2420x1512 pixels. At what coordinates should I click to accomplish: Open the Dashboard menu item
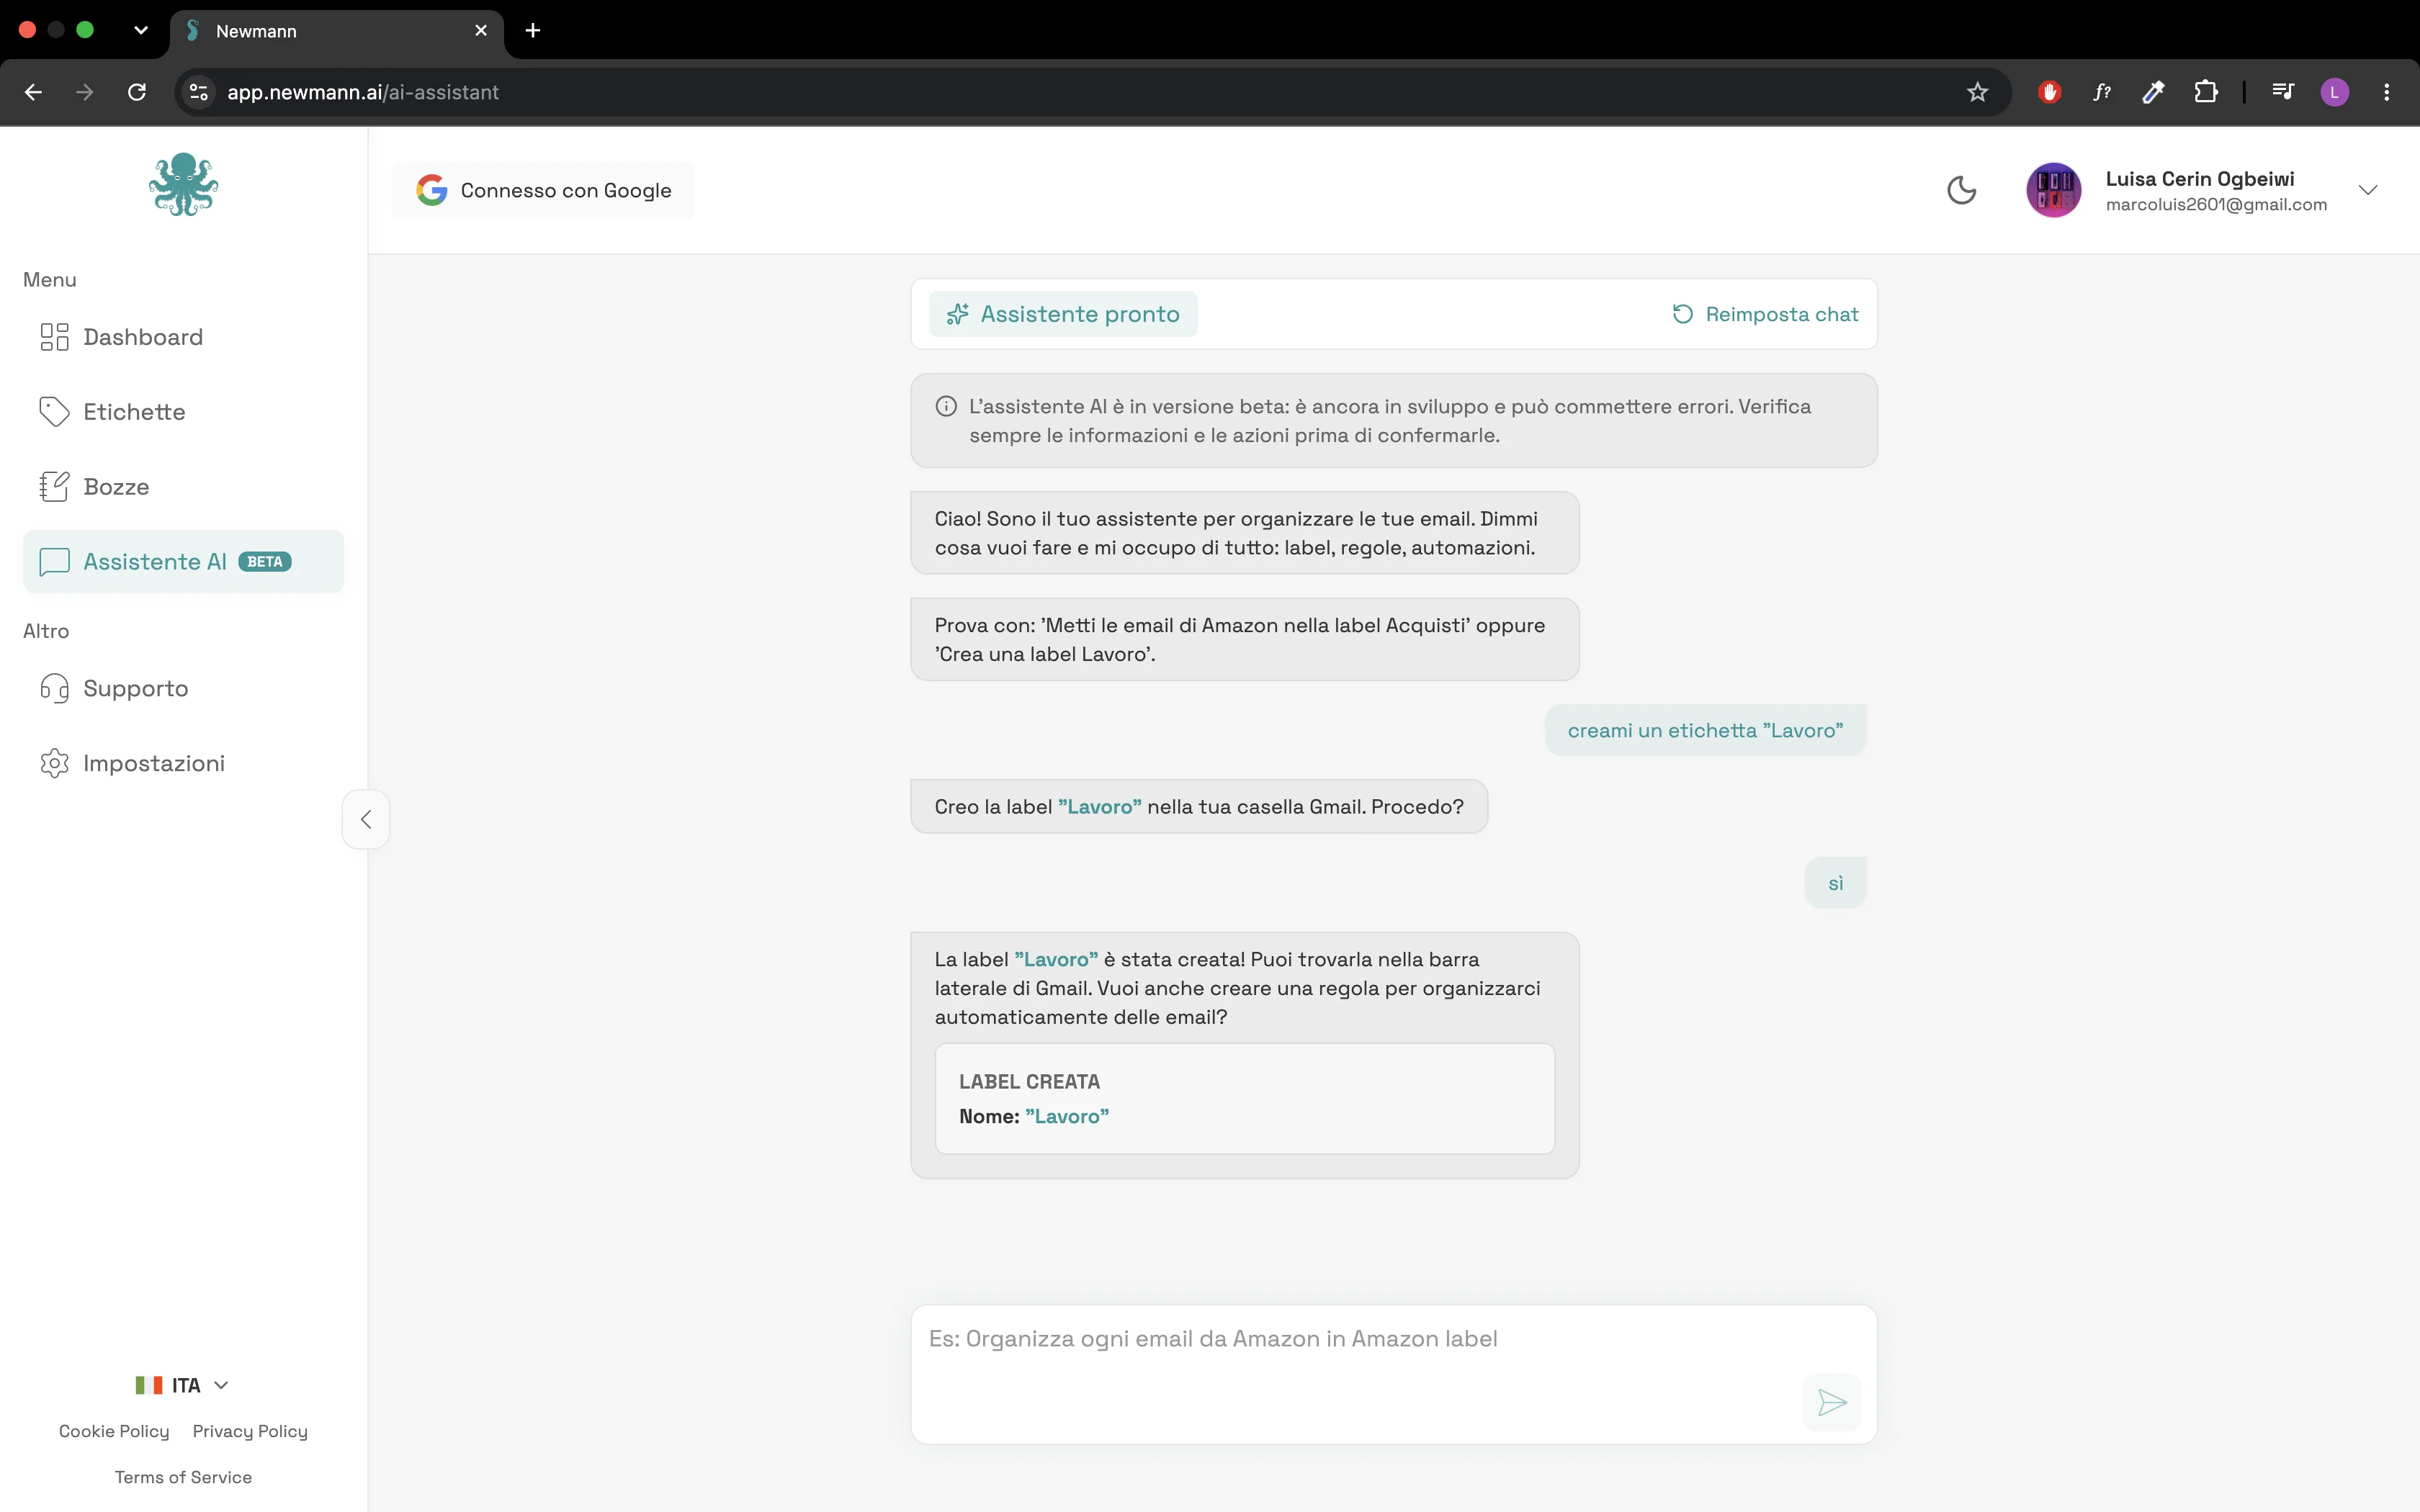coord(183,337)
